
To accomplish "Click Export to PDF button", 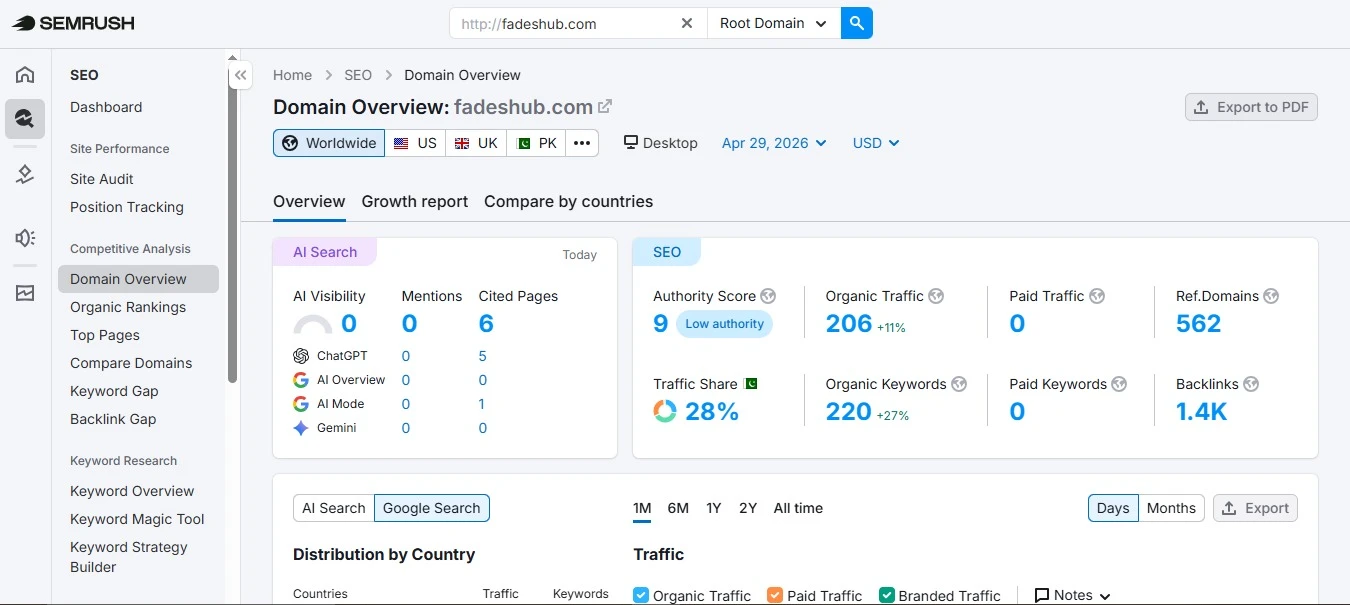I will point(1251,107).
